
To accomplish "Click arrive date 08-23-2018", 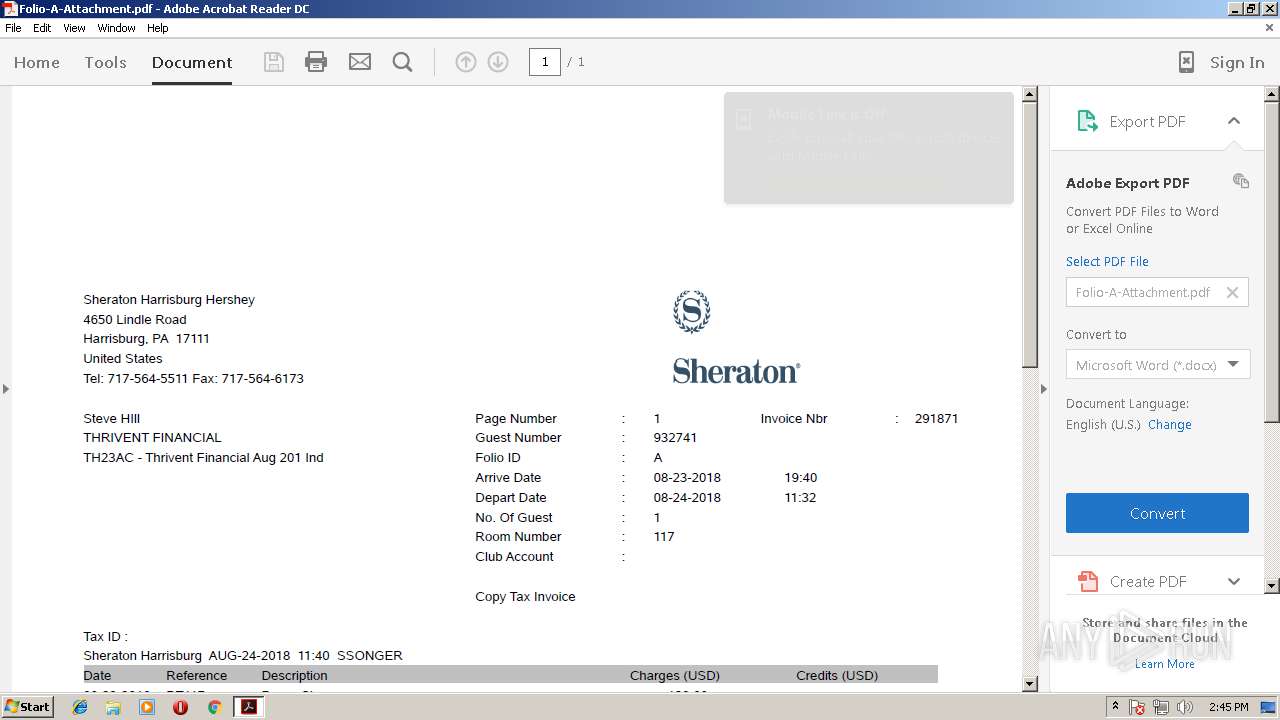I will 687,477.
